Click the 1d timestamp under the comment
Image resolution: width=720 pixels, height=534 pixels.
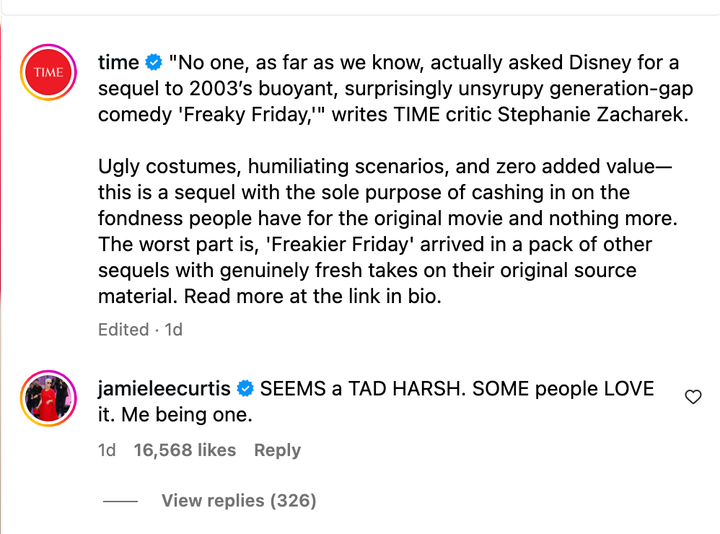pyautogui.click(x=107, y=450)
